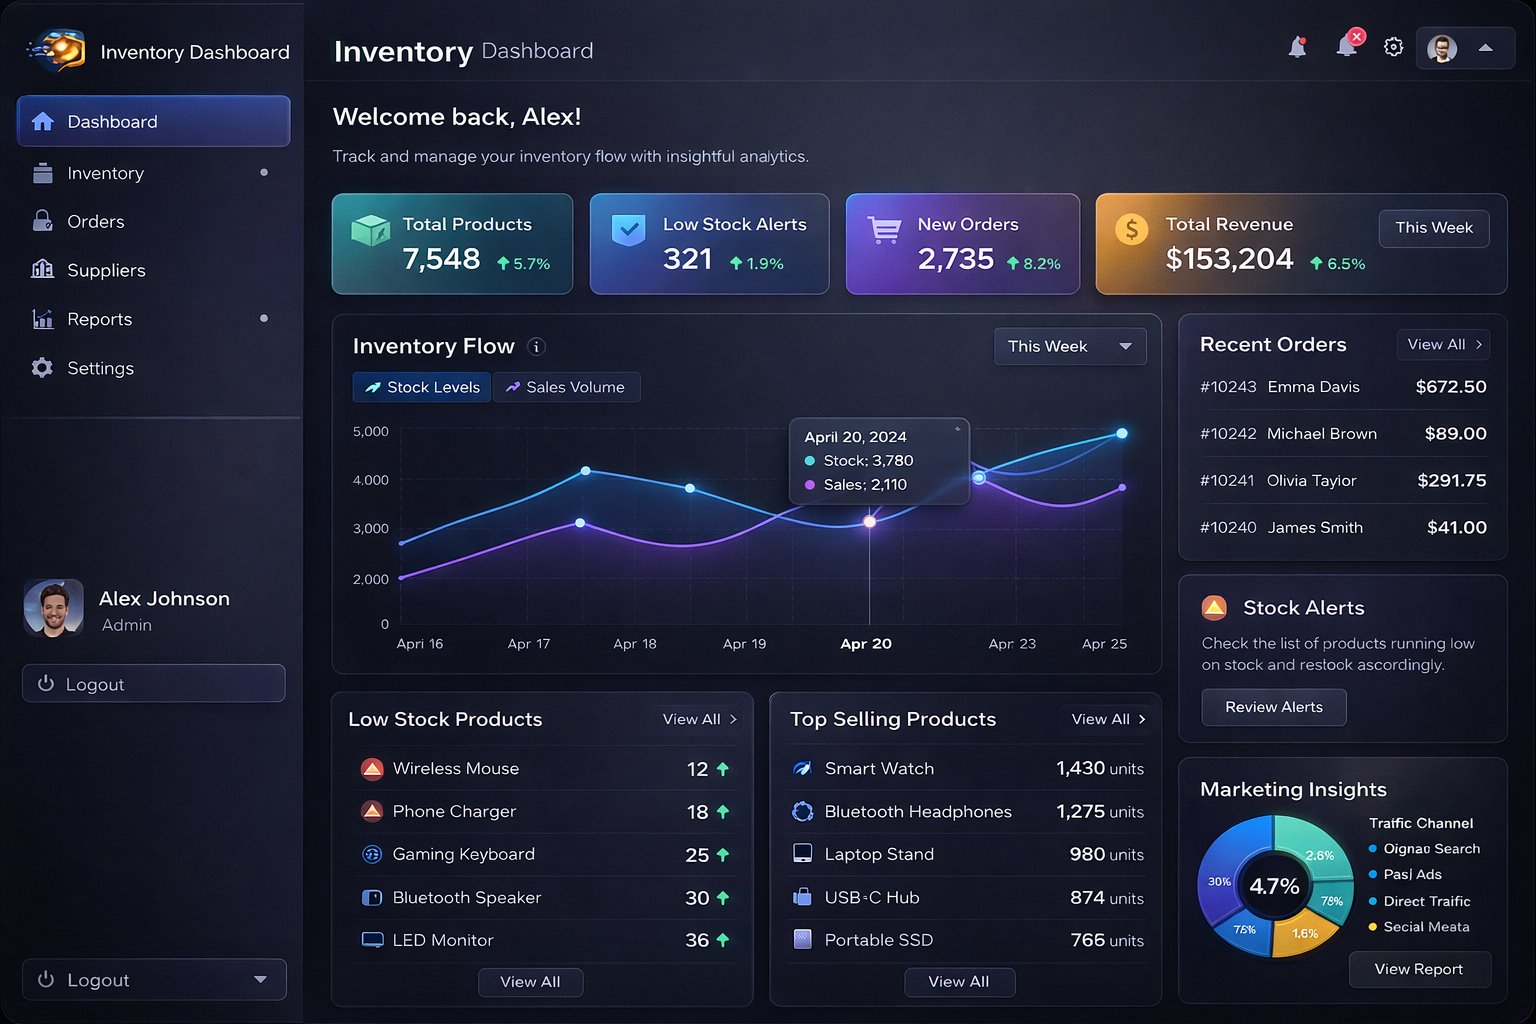The height and width of the screenshot is (1024, 1536).
Task: Click the Review Alerts button
Action: [x=1273, y=707]
